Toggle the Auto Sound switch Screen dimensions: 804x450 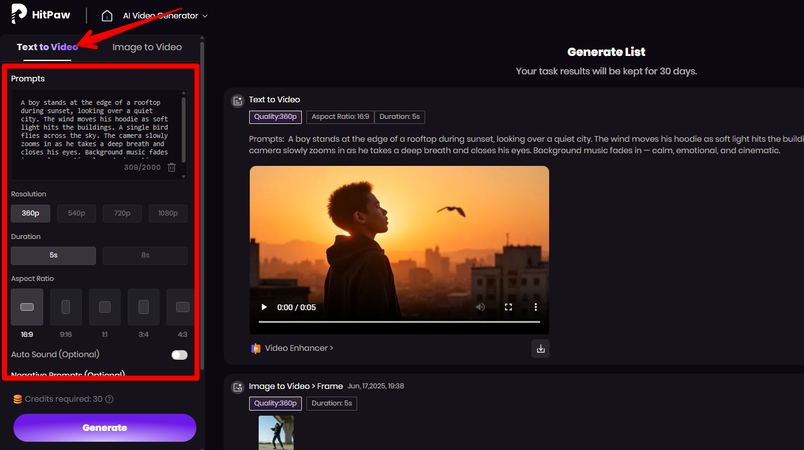coord(179,355)
